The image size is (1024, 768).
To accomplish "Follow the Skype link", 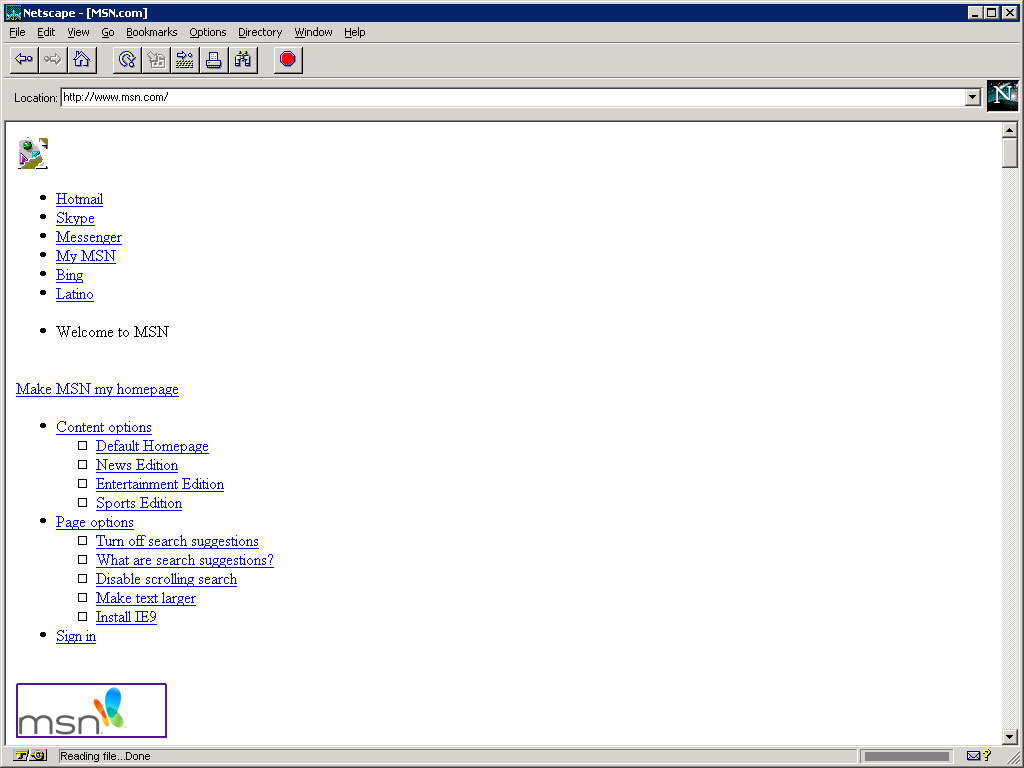I will 75,218.
